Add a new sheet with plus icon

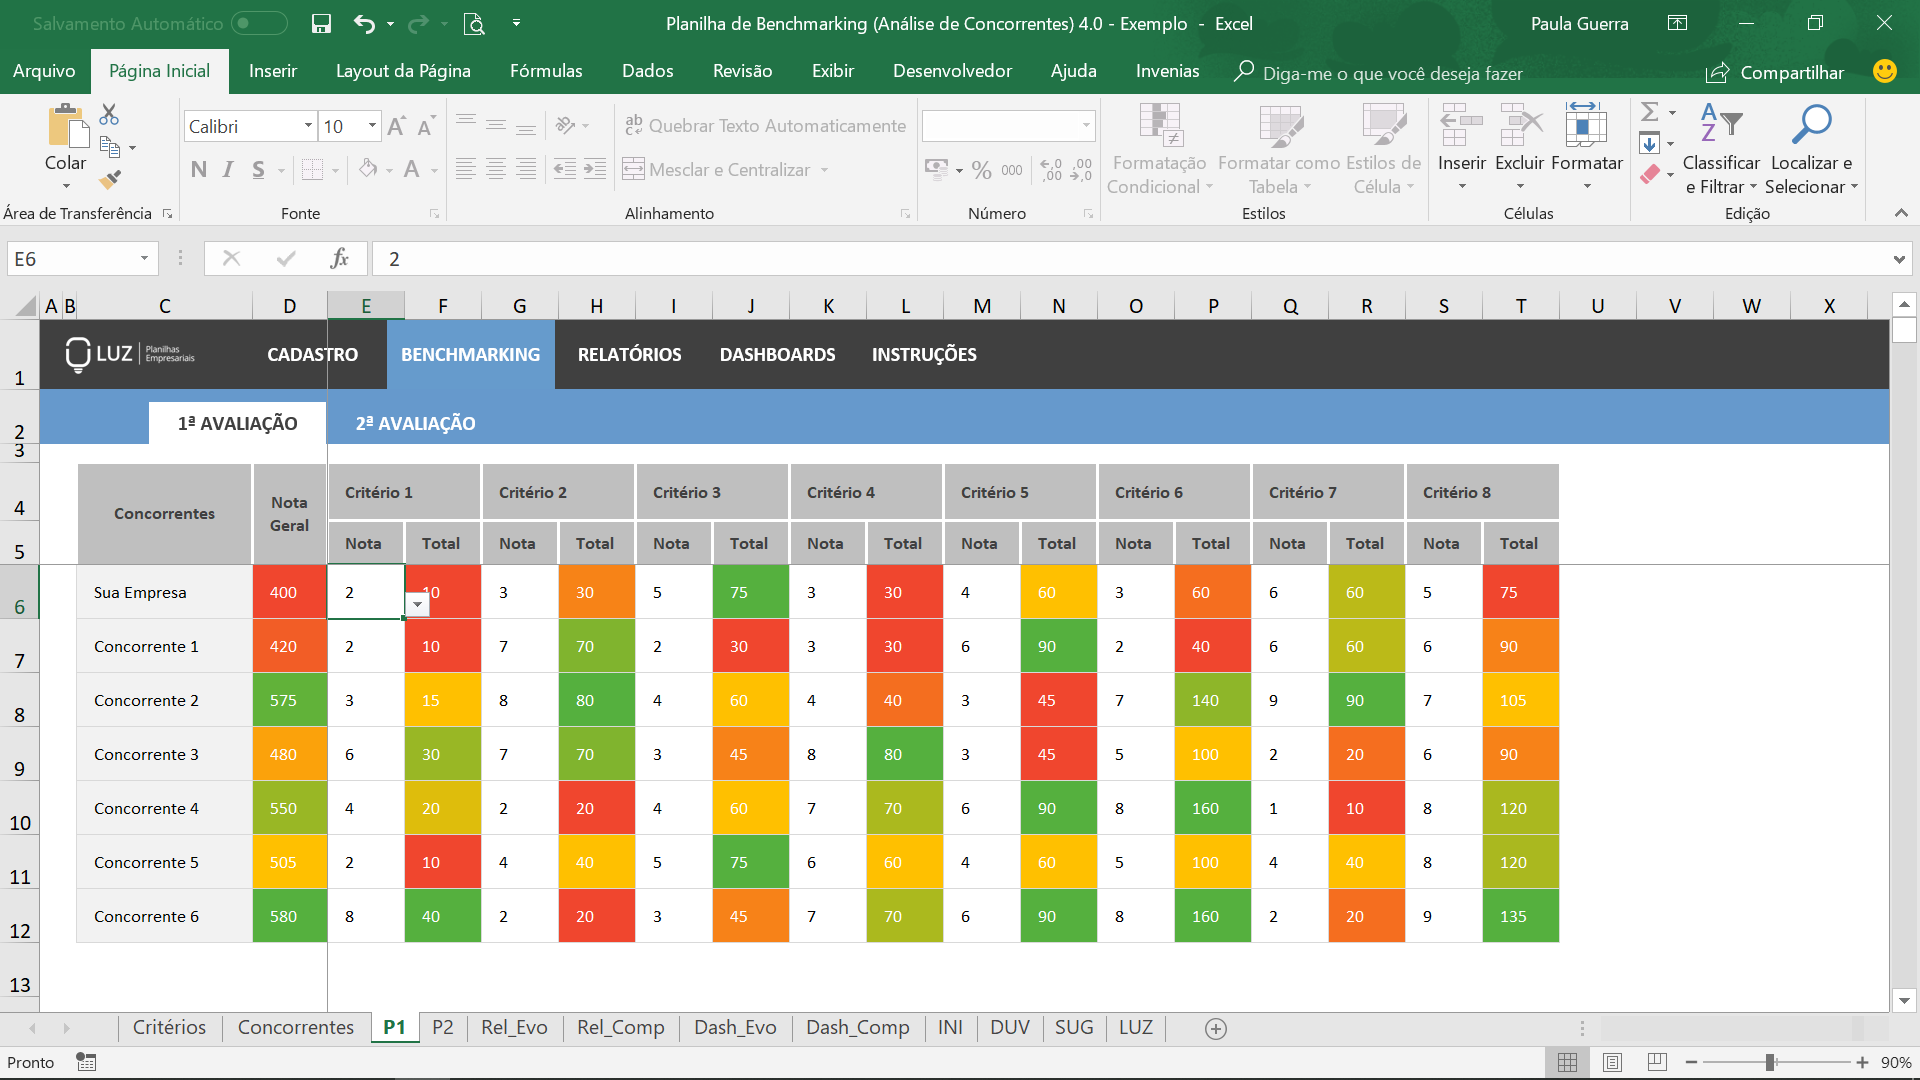pyautogui.click(x=1216, y=1029)
